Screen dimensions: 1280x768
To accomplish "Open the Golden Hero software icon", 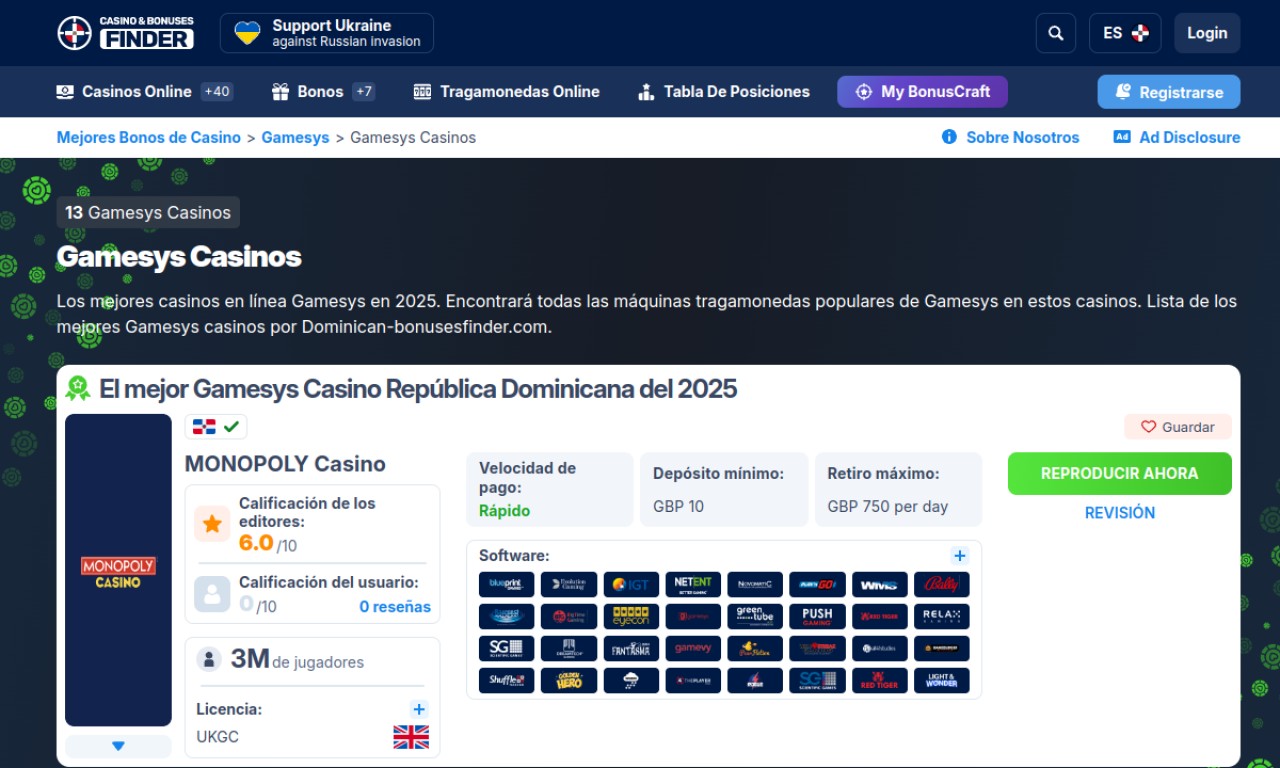I will [569, 680].
